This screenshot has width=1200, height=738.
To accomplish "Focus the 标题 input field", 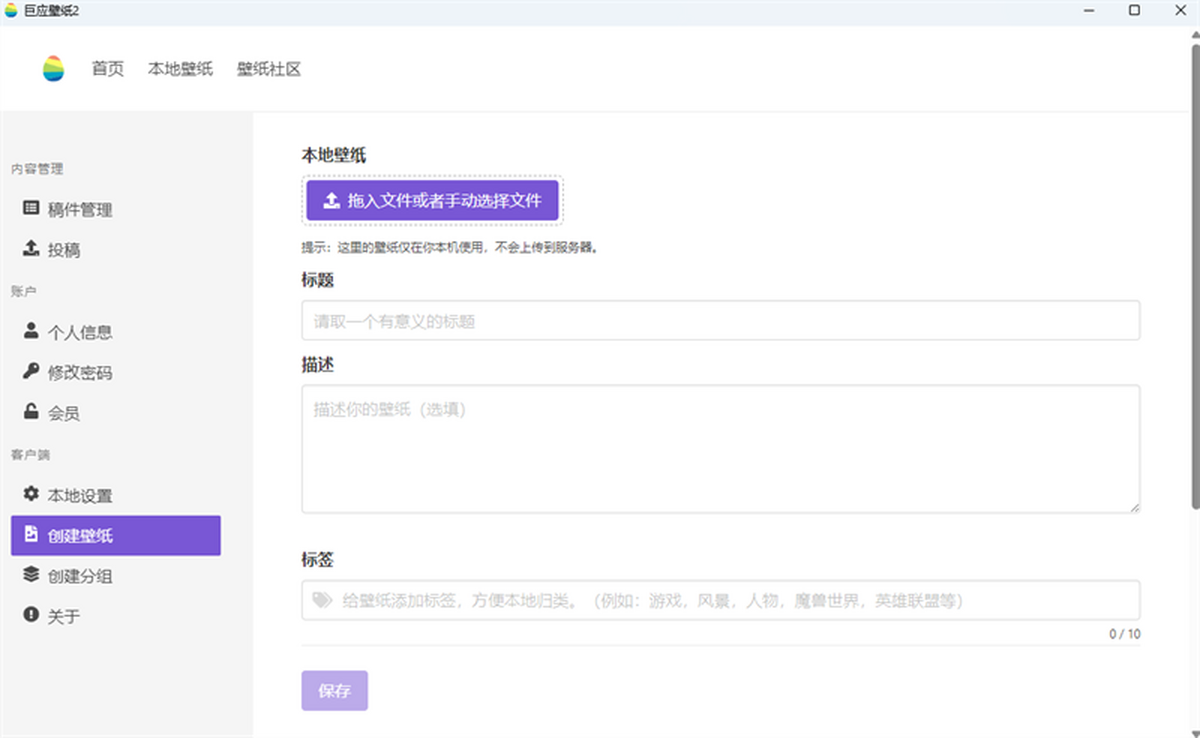I will (x=721, y=321).
